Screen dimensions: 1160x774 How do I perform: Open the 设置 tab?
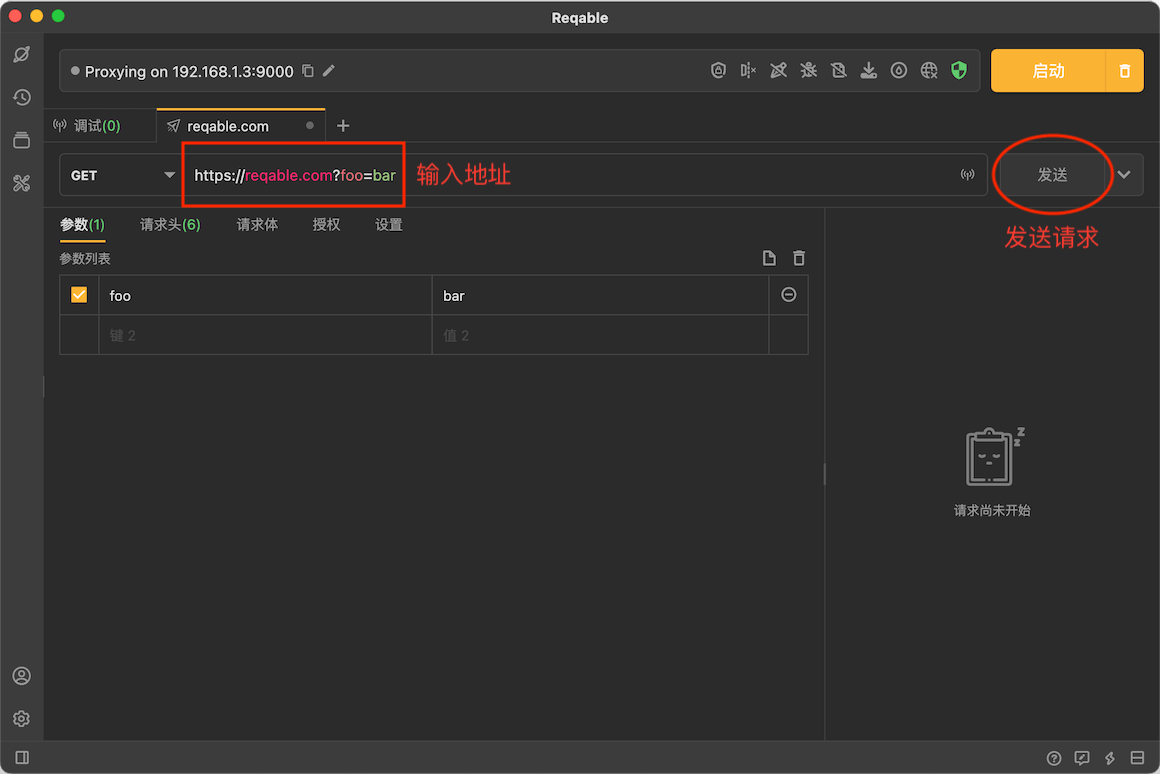[x=388, y=225]
